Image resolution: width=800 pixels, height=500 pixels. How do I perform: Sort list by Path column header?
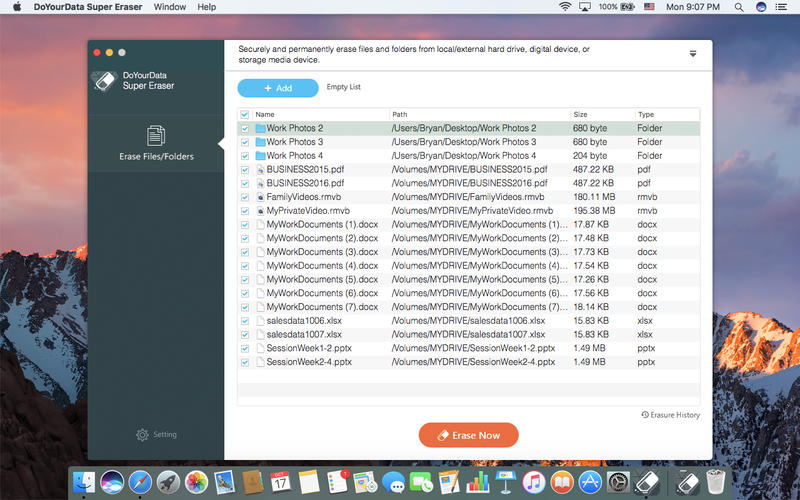click(480, 114)
